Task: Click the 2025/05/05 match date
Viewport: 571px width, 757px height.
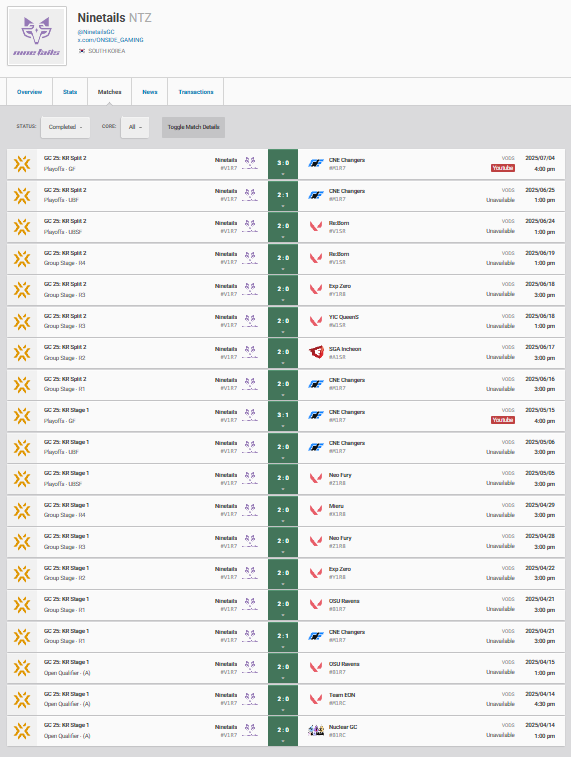Action: tap(540, 473)
